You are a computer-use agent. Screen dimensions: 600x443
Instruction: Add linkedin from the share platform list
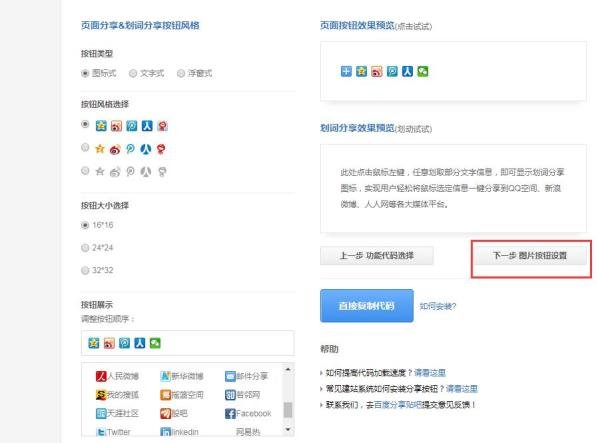tap(179, 432)
